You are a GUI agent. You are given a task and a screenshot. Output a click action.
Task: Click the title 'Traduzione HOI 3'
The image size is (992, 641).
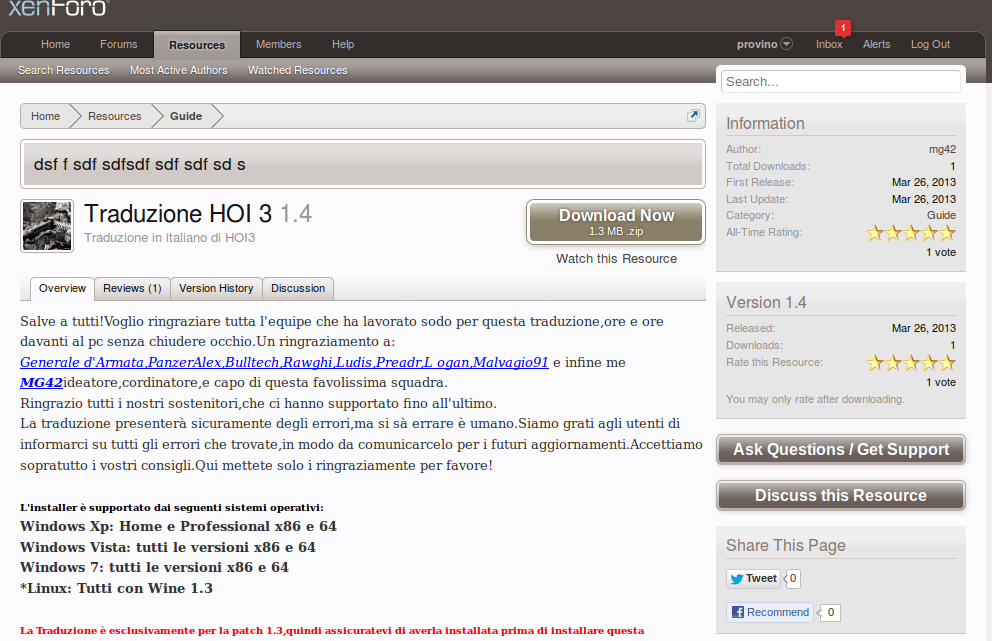[178, 214]
